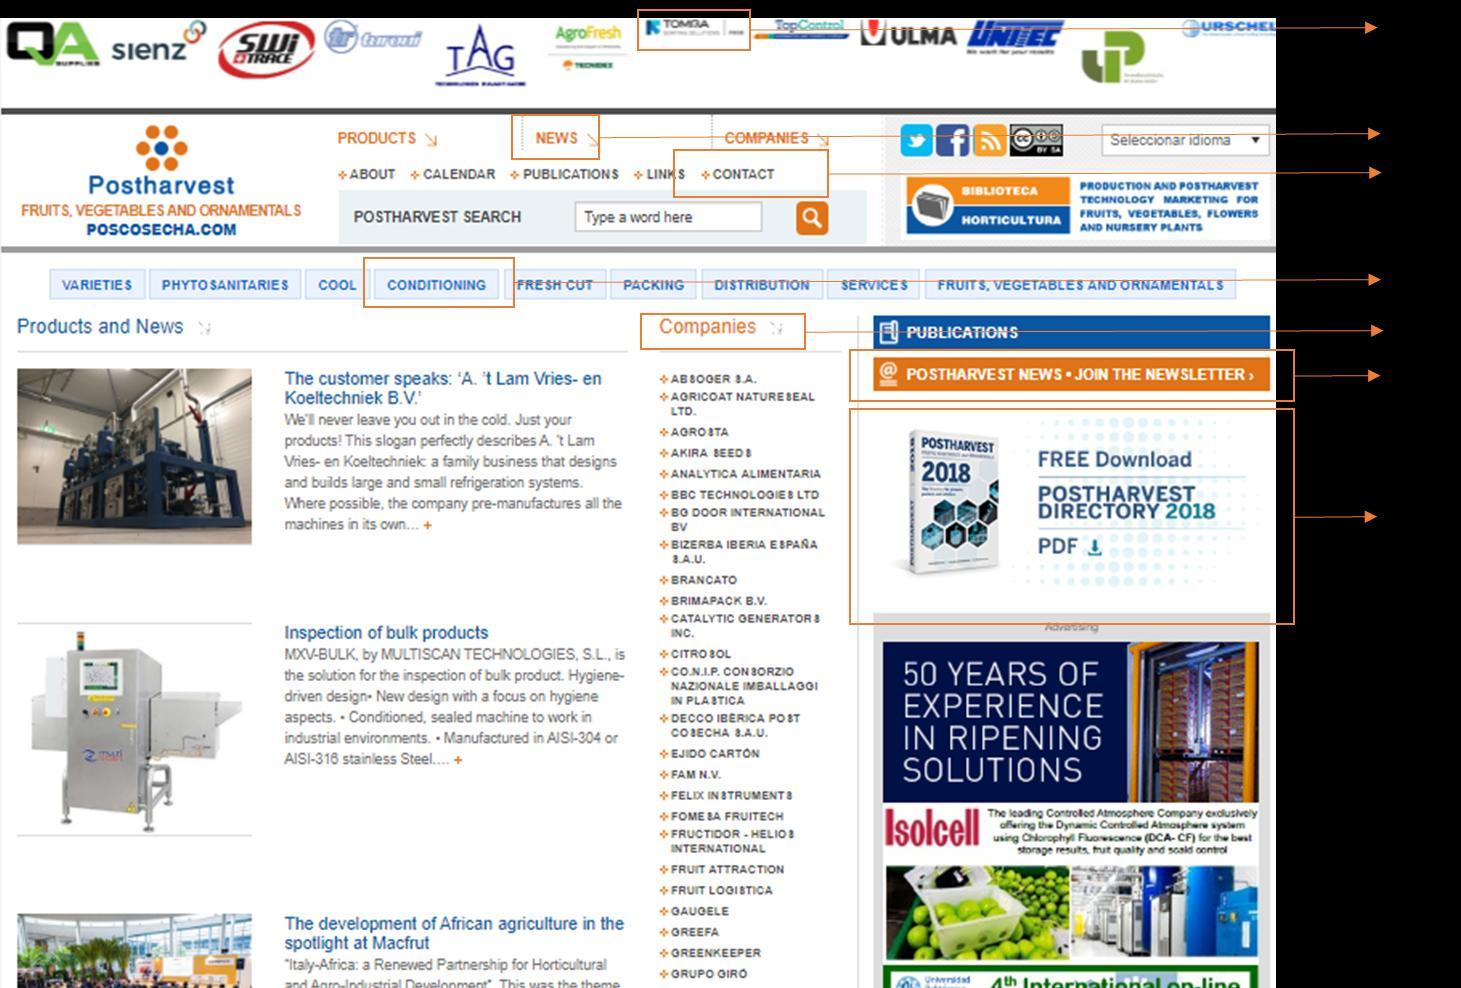Screen dimensions: 1461x988
Task: Click the MXV-BULK inspection machine thumbnail
Action: [134, 729]
